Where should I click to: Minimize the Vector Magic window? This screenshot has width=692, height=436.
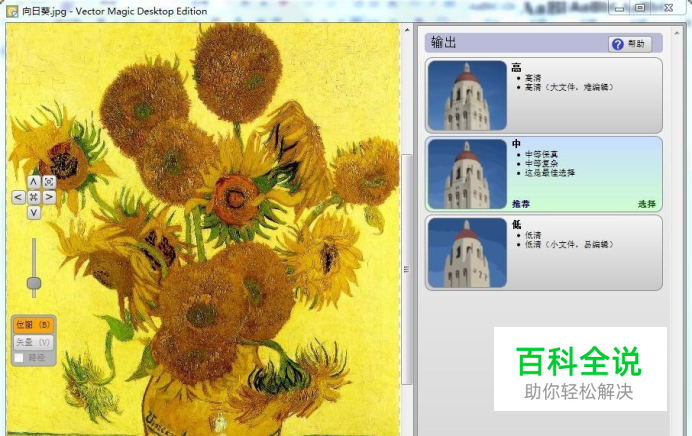coord(620,8)
